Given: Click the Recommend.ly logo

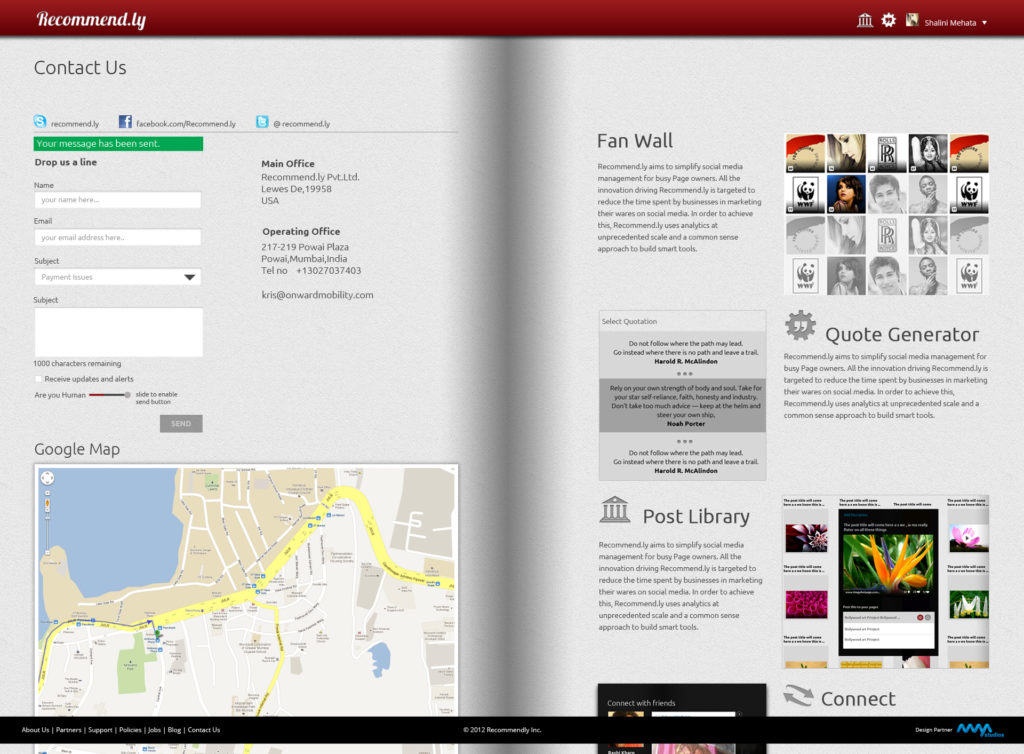Looking at the screenshot, I should coord(91,20).
